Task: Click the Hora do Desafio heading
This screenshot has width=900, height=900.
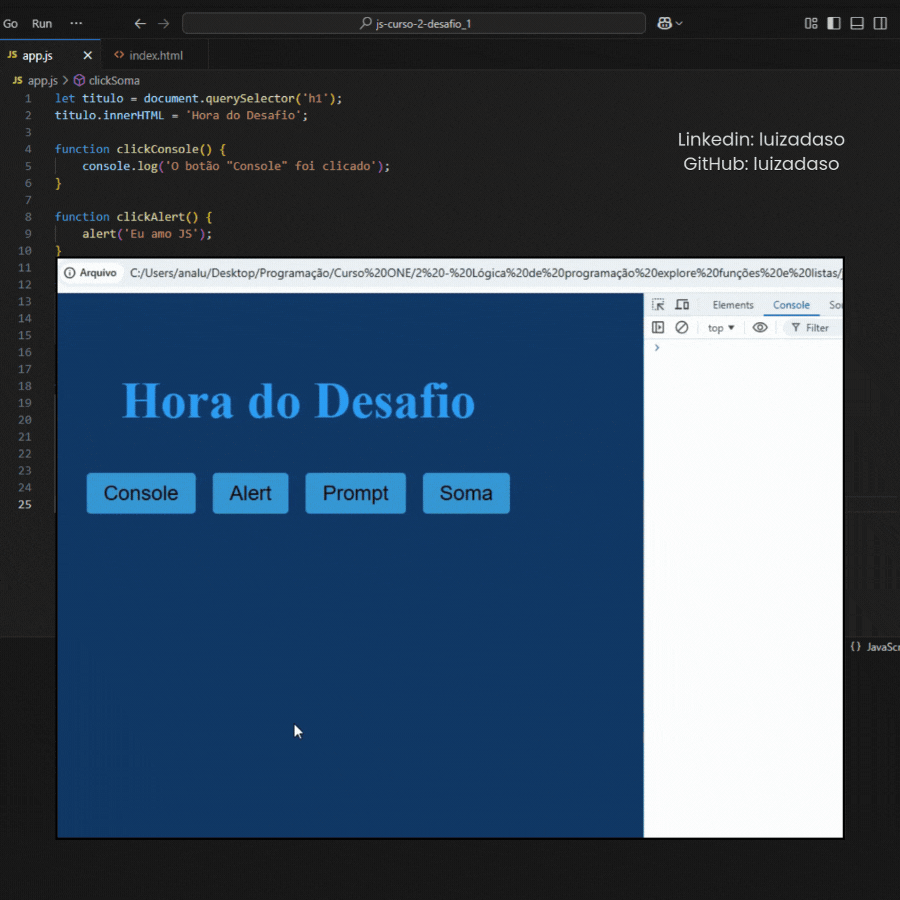Action: [x=298, y=401]
